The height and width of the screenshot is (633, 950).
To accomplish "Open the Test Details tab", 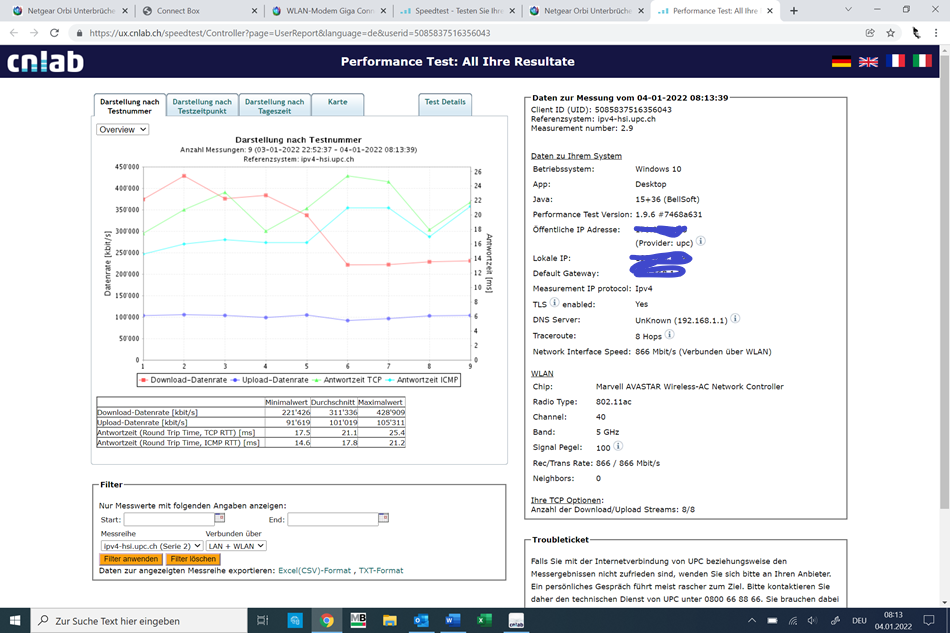I will pos(445,102).
